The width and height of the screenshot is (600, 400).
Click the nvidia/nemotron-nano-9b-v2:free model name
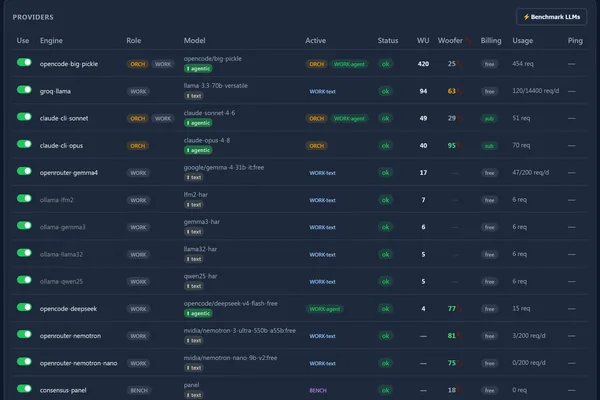[x=230, y=358]
